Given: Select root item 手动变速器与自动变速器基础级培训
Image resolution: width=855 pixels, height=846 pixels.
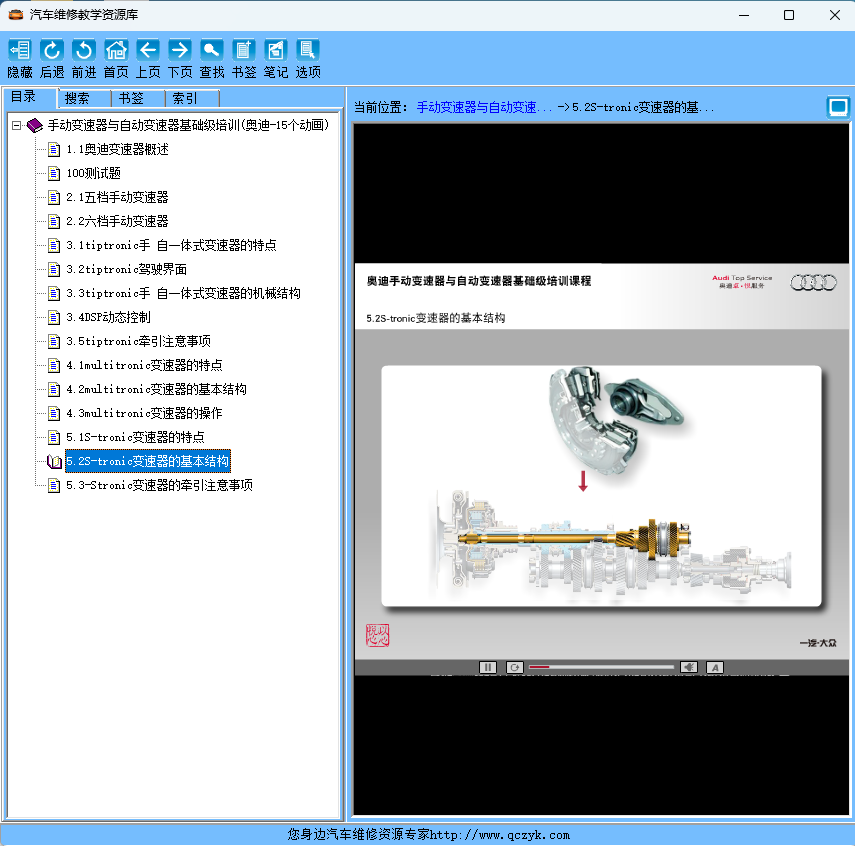Looking at the screenshot, I should (188, 125).
